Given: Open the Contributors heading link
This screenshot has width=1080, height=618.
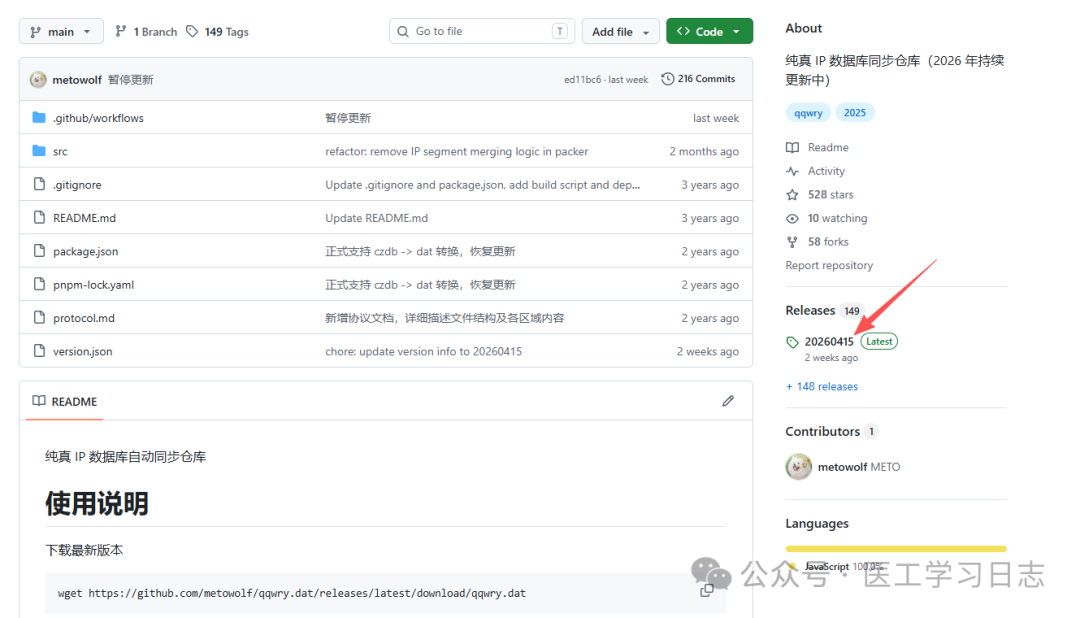Looking at the screenshot, I should pos(822,431).
